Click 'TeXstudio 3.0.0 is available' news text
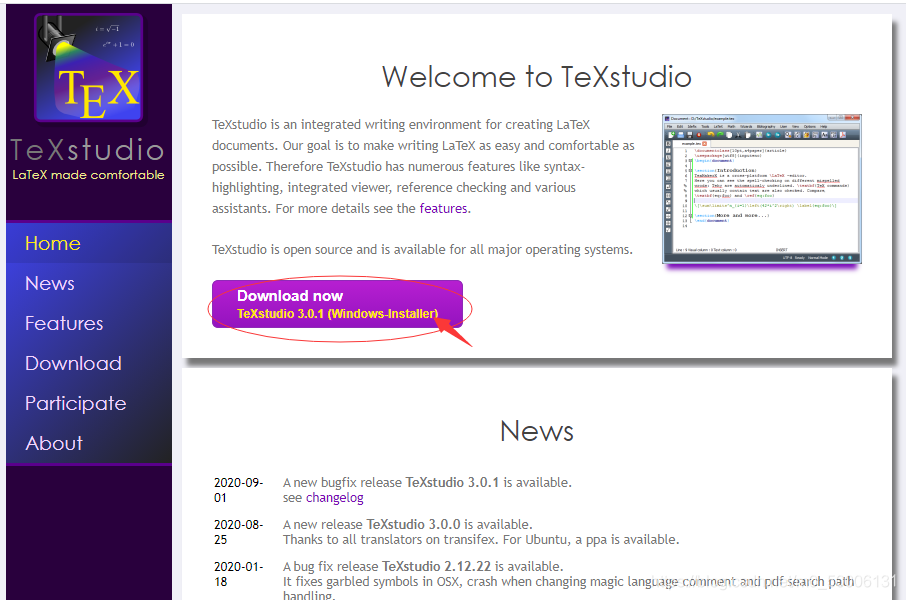The image size is (906, 600). coord(407,524)
